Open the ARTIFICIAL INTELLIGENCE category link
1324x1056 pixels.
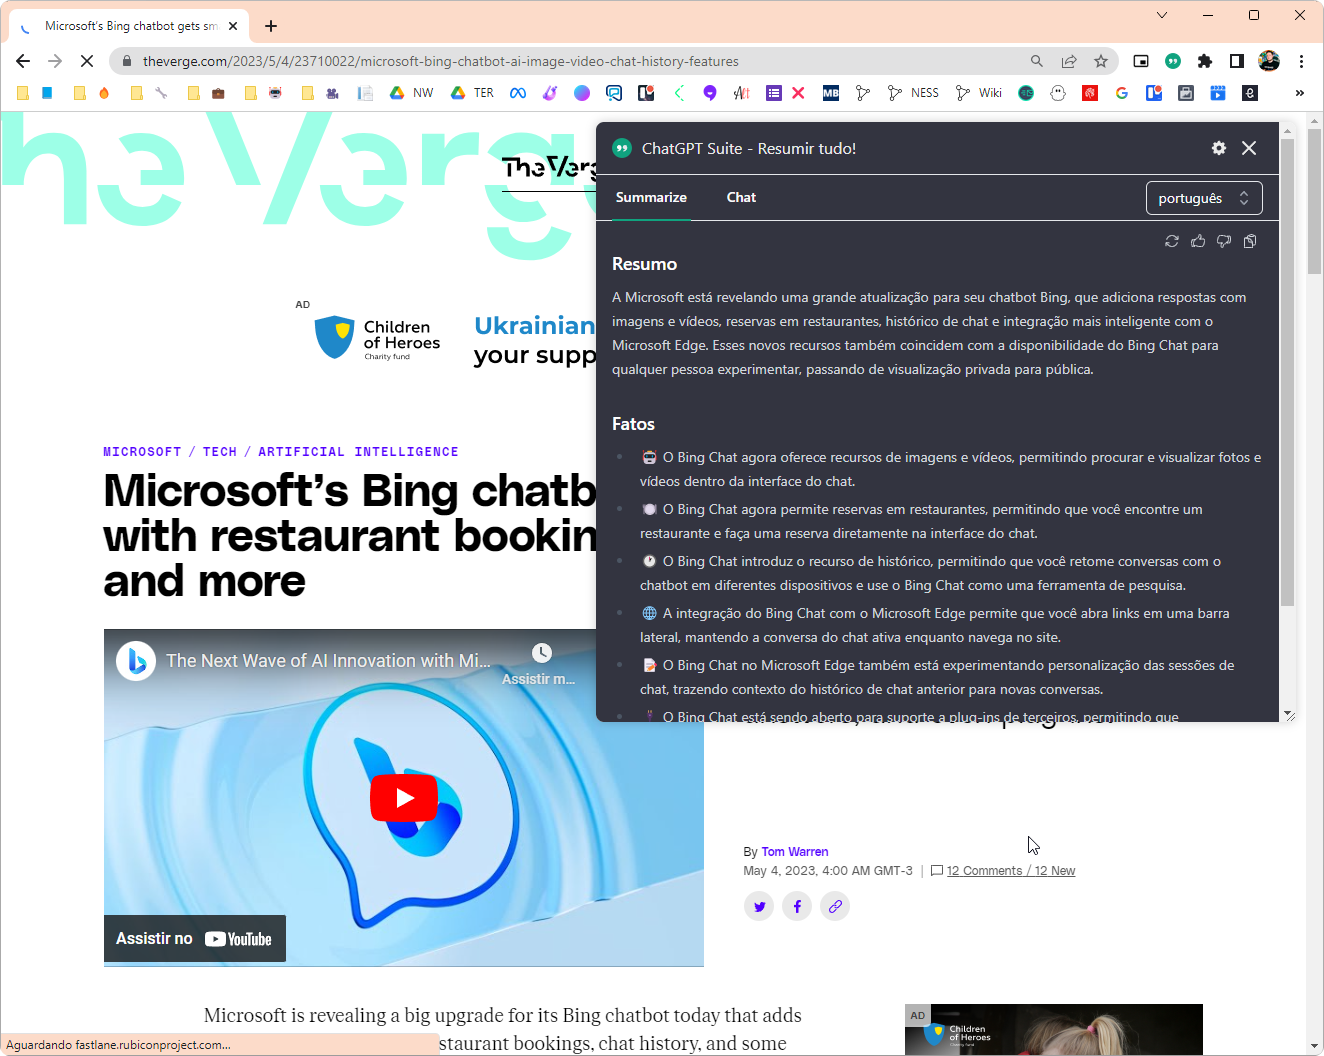[358, 452]
